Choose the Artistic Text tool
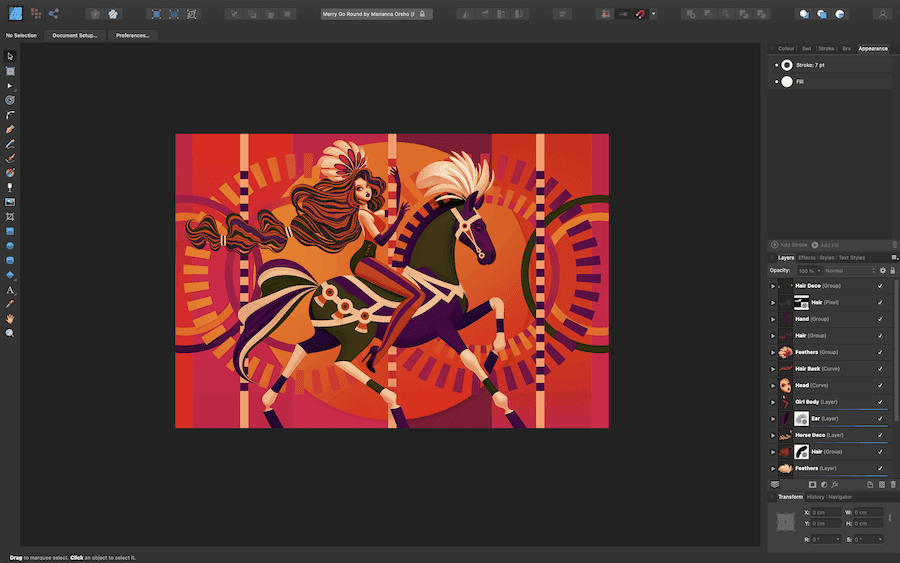 click(10, 289)
